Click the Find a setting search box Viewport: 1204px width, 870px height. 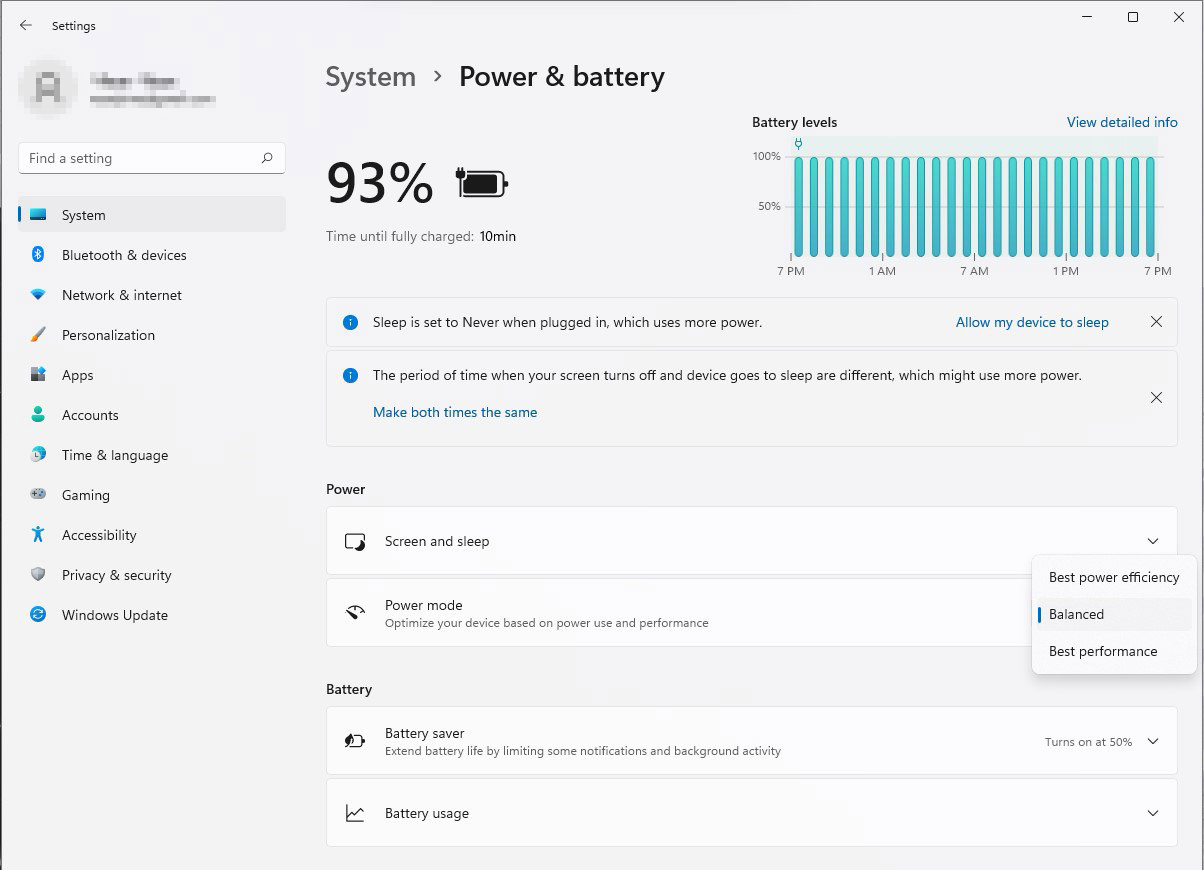(152, 158)
